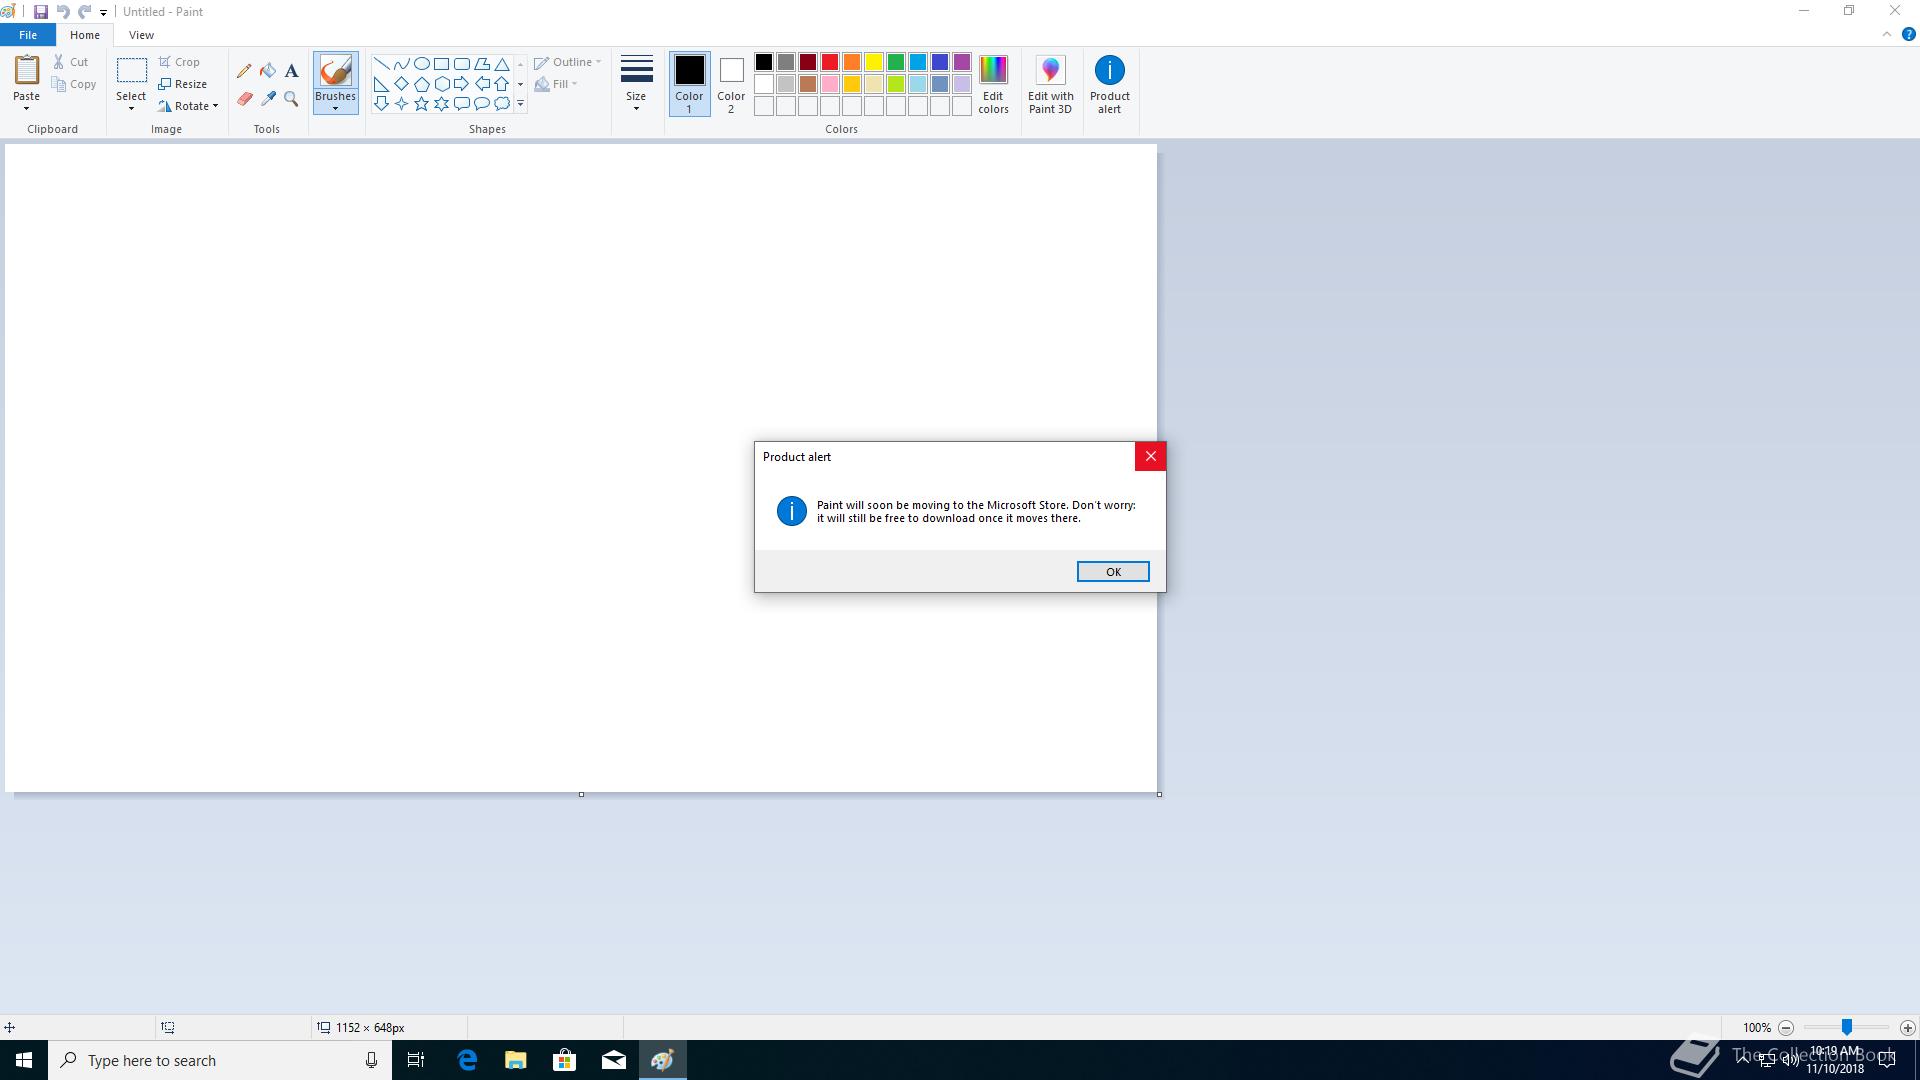
Task: Click the Undo icon in title bar
Action: pos(63,12)
